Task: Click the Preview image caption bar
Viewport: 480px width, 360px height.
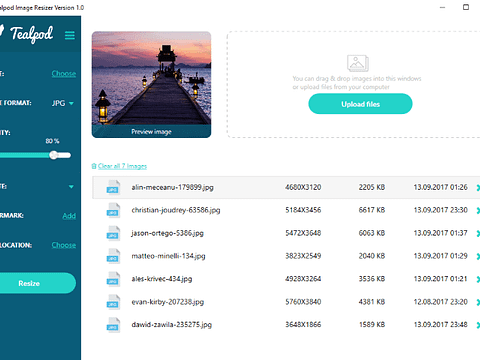Action: [151, 131]
